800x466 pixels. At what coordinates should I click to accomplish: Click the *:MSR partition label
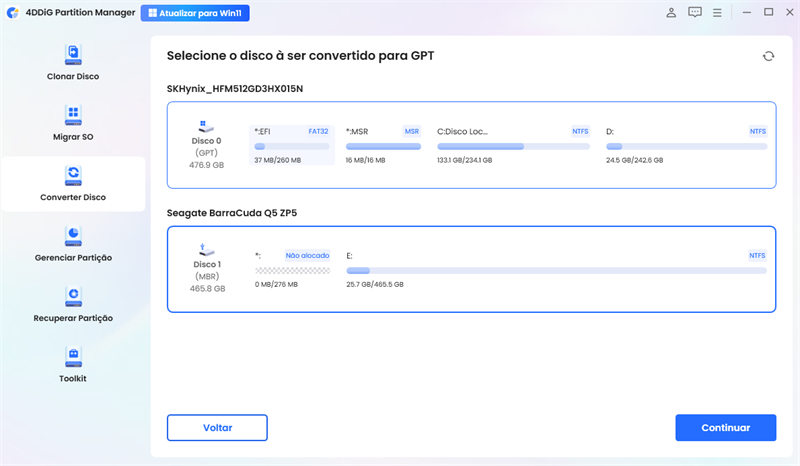(x=357, y=131)
